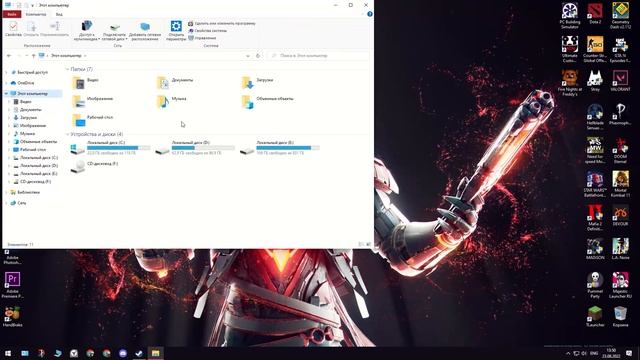640x360 pixels.
Task: Click the L.A. Noire desktop shortcut
Action: pyautogui.click(x=620, y=249)
